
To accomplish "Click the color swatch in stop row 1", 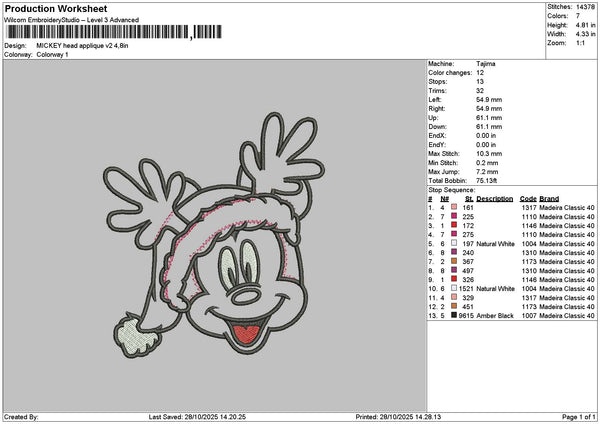I will click(x=454, y=207).
